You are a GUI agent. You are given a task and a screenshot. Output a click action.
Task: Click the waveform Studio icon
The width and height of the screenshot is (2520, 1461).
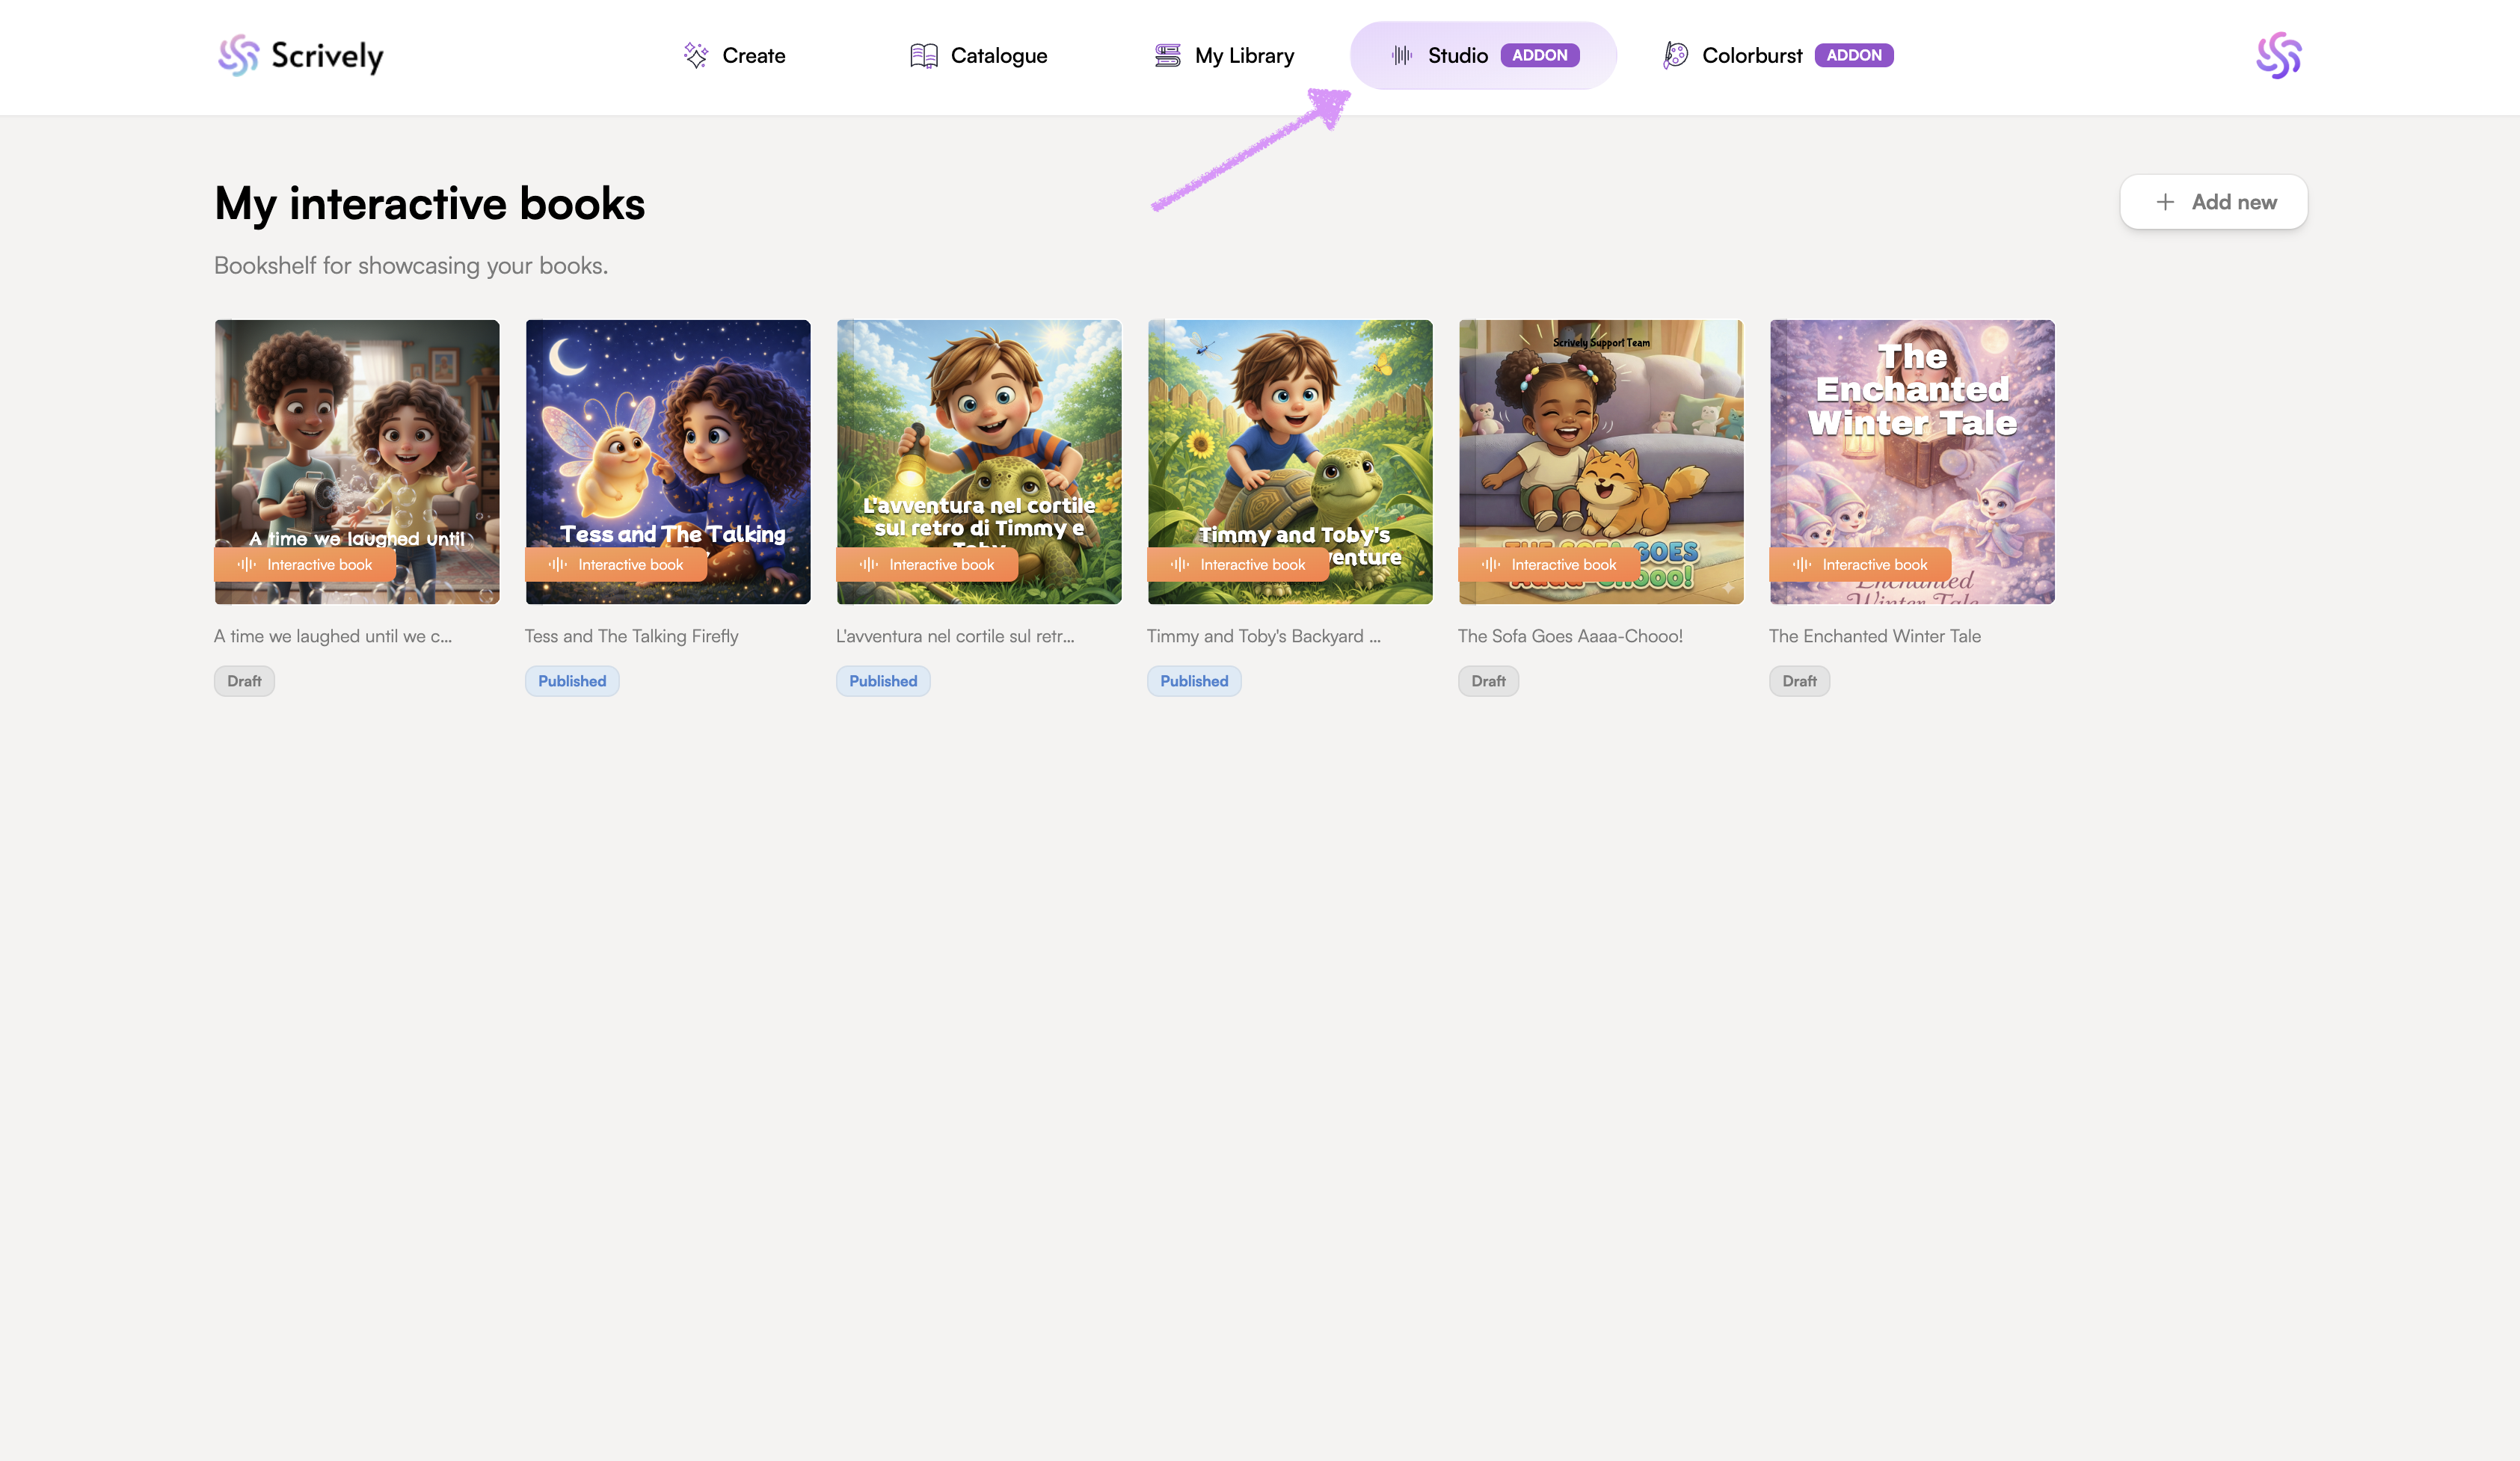pyautogui.click(x=1402, y=55)
